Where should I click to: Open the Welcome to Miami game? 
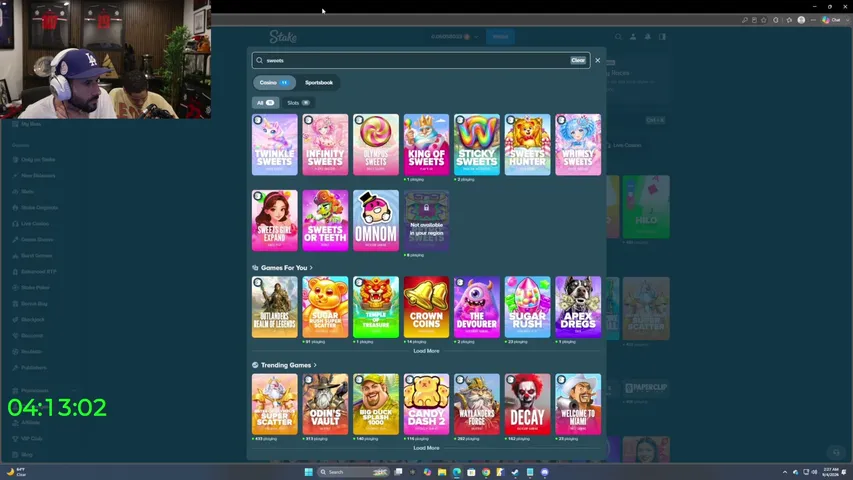pos(578,404)
